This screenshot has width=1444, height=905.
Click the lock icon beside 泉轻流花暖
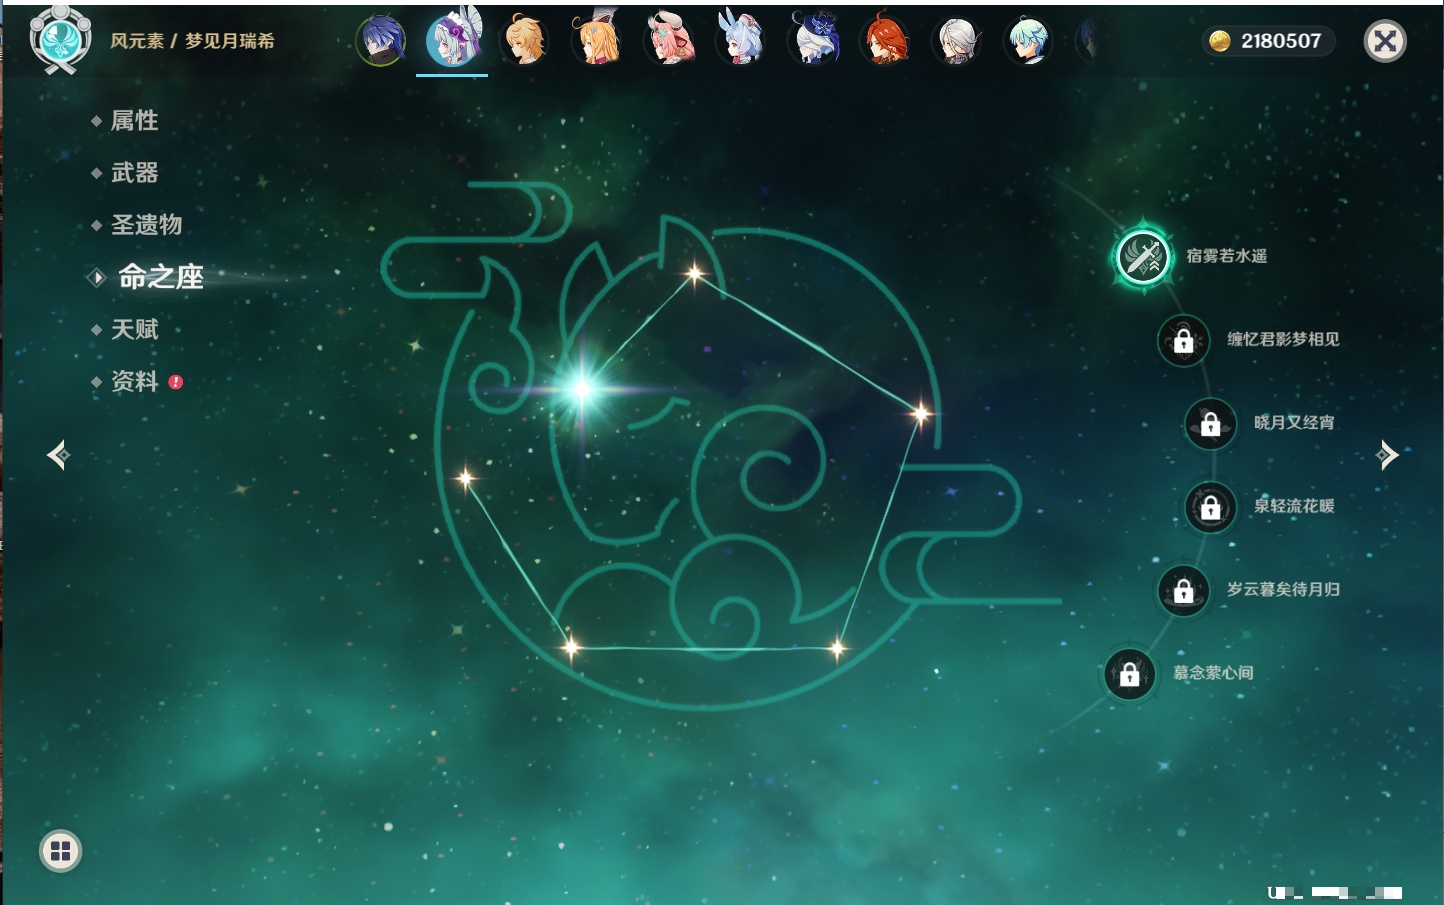1211,507
